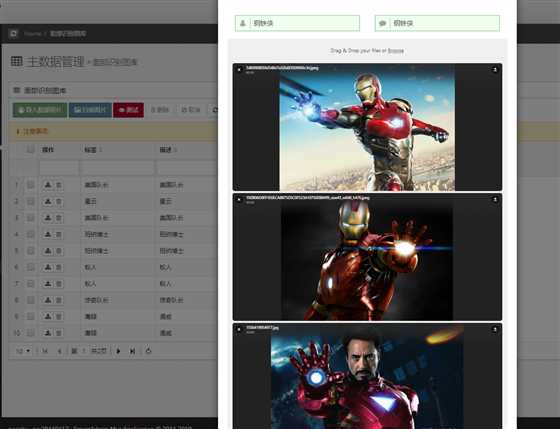Click the person upload icon in row 9
The image size is (560, 429).
(x=48, y=316)
